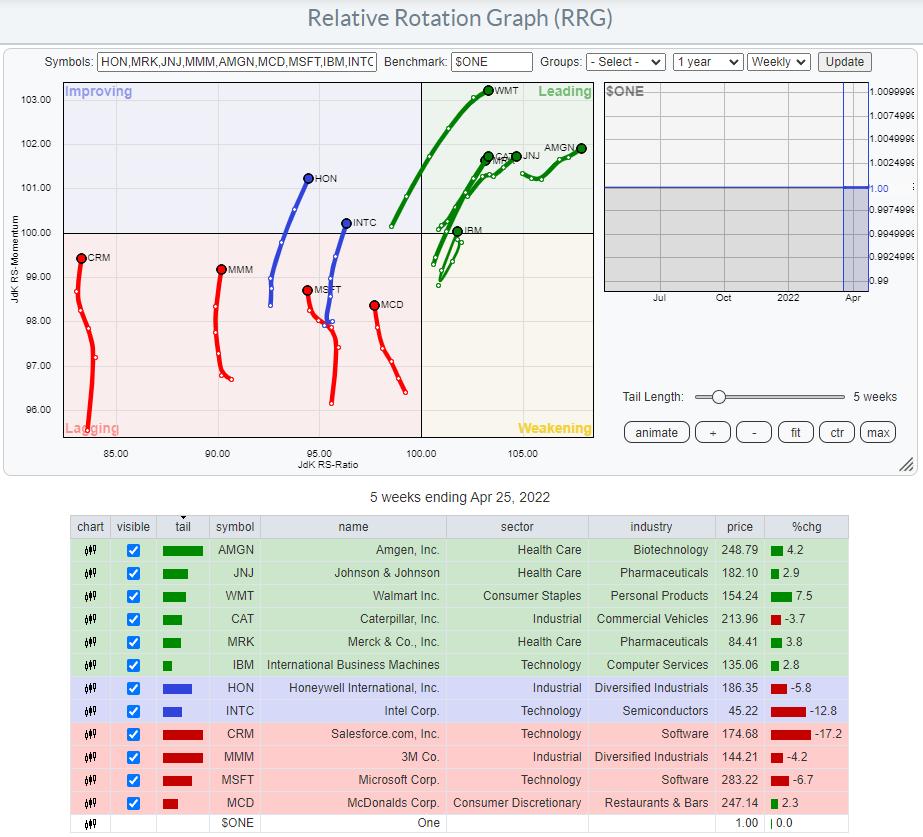Sort table by %chg column header
The width and height of the screenshot is (923, 837).
[805, 527]
